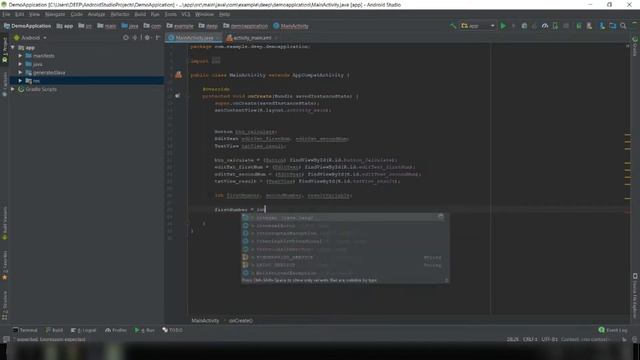Click the class gutter icon beside MainActivity declaration
Screen dimensions: 640x360
coord(178,75)
